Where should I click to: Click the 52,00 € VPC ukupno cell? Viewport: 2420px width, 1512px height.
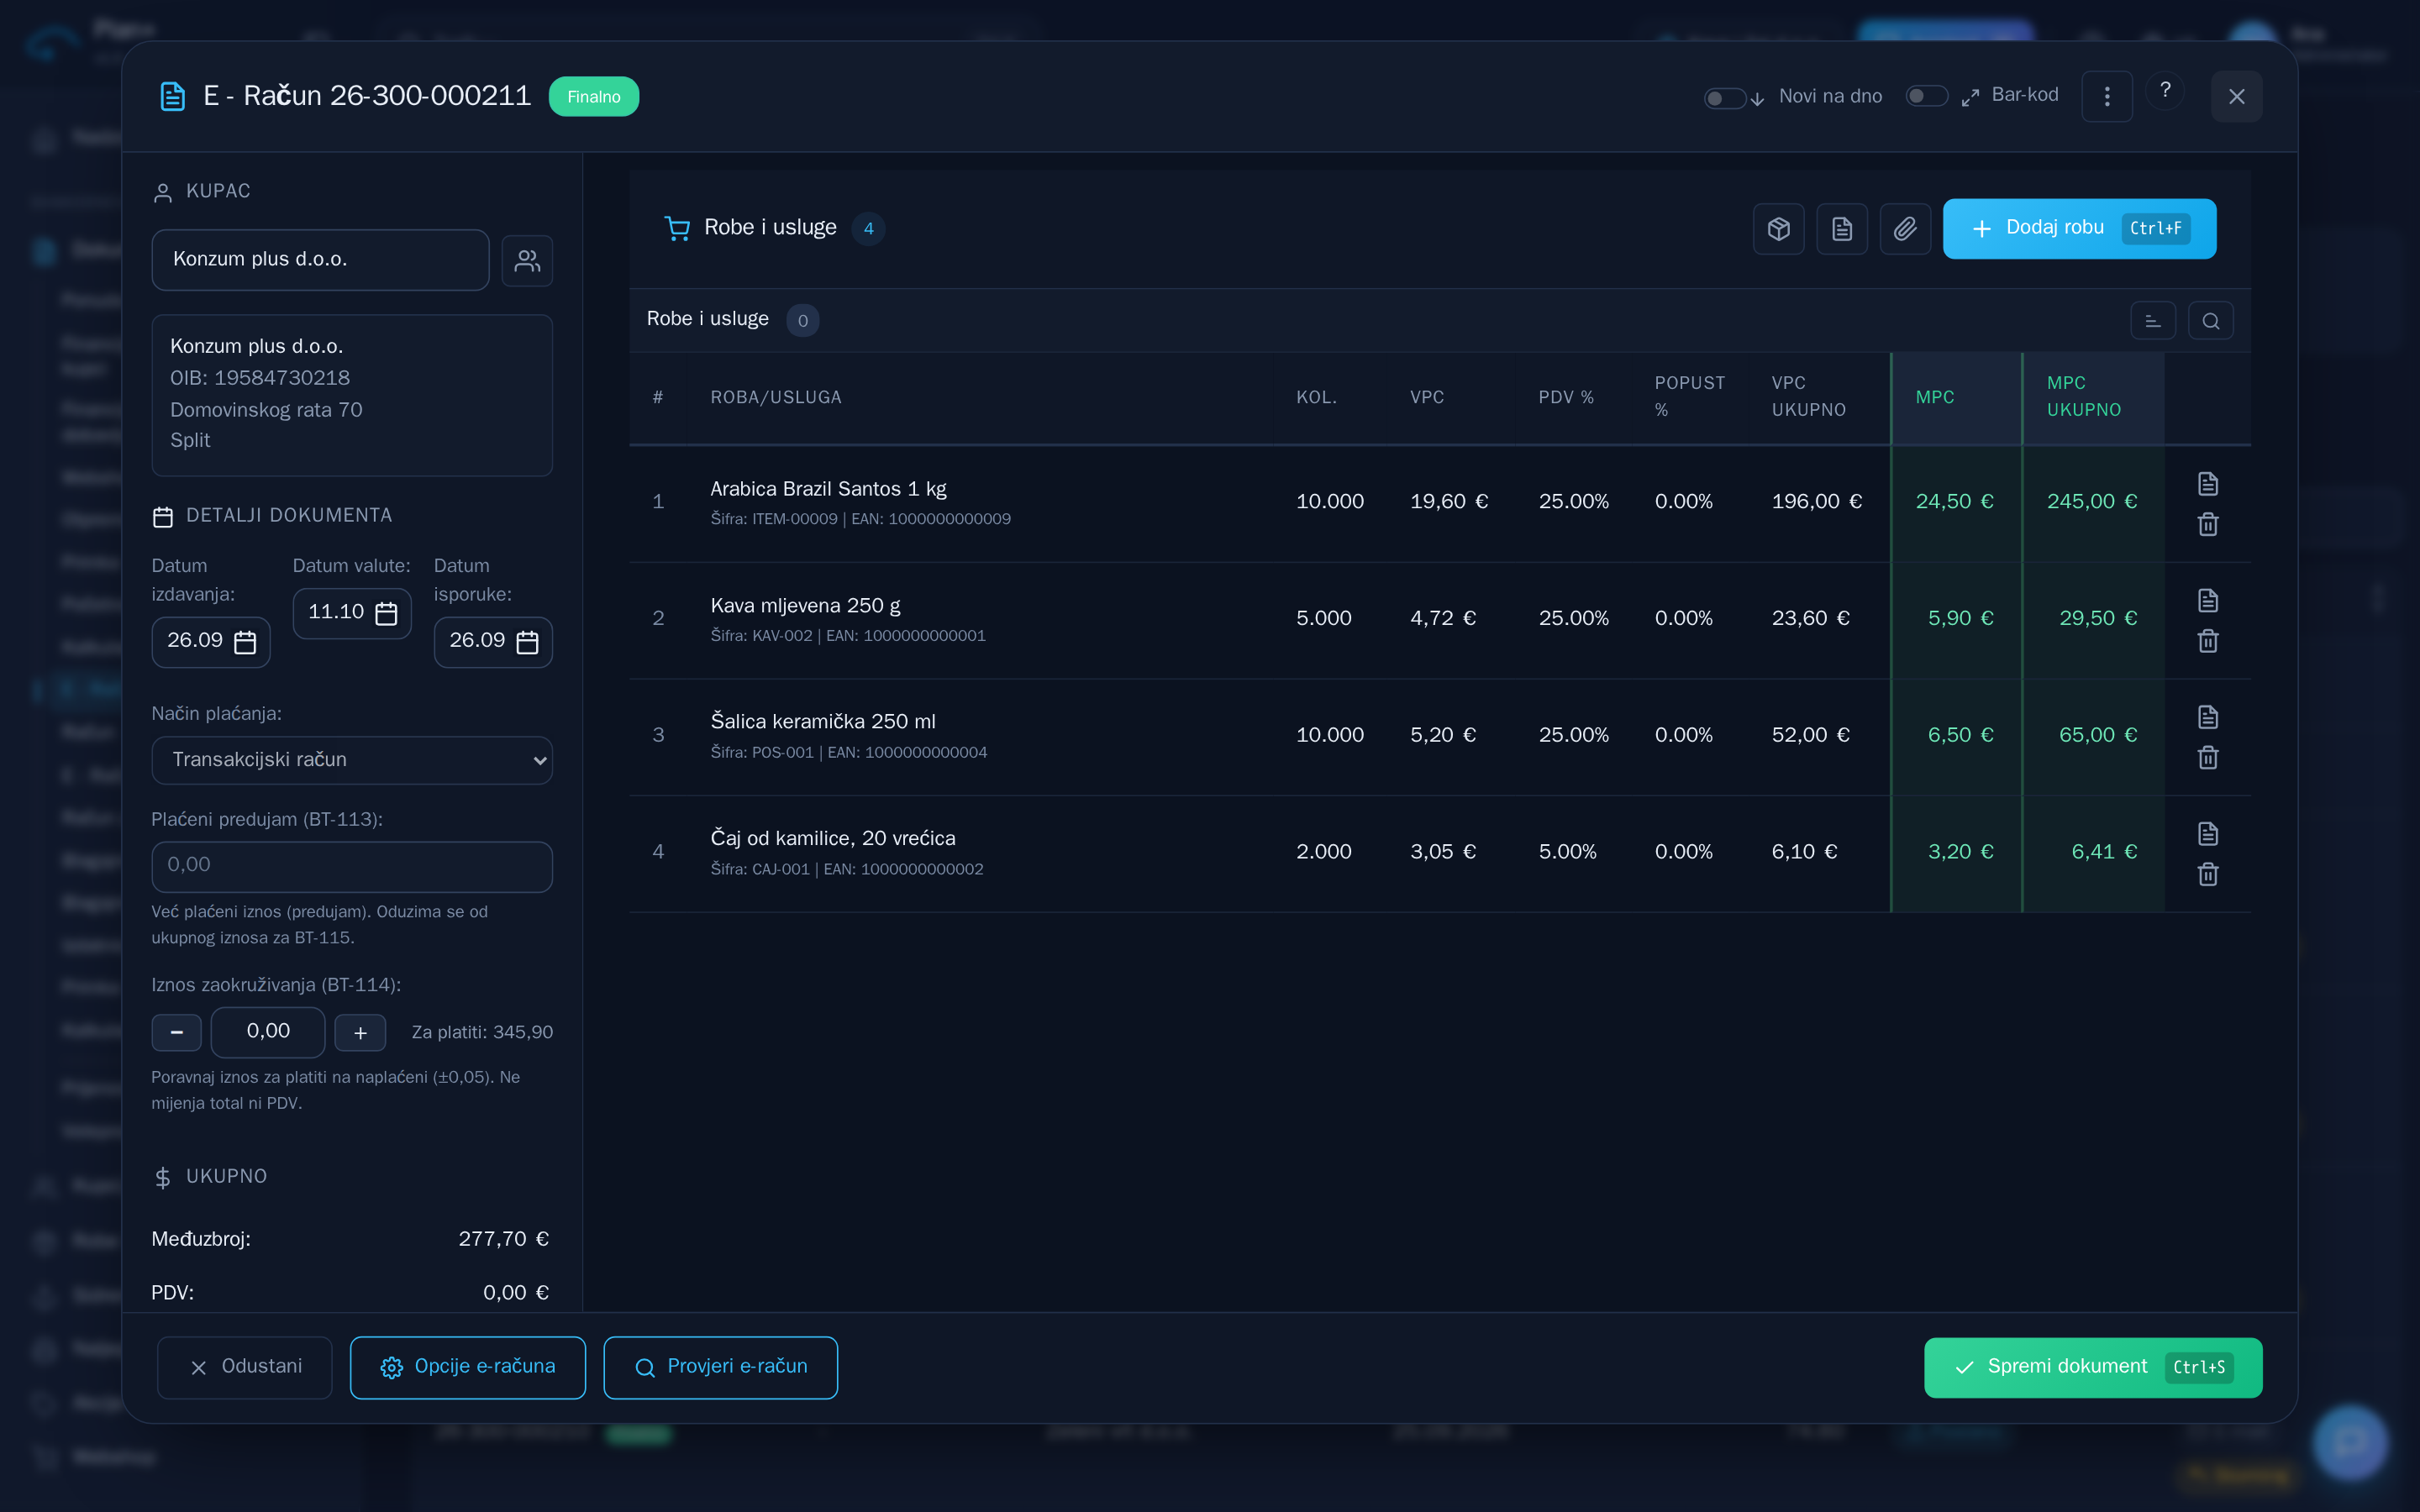tap(1810, 735)
